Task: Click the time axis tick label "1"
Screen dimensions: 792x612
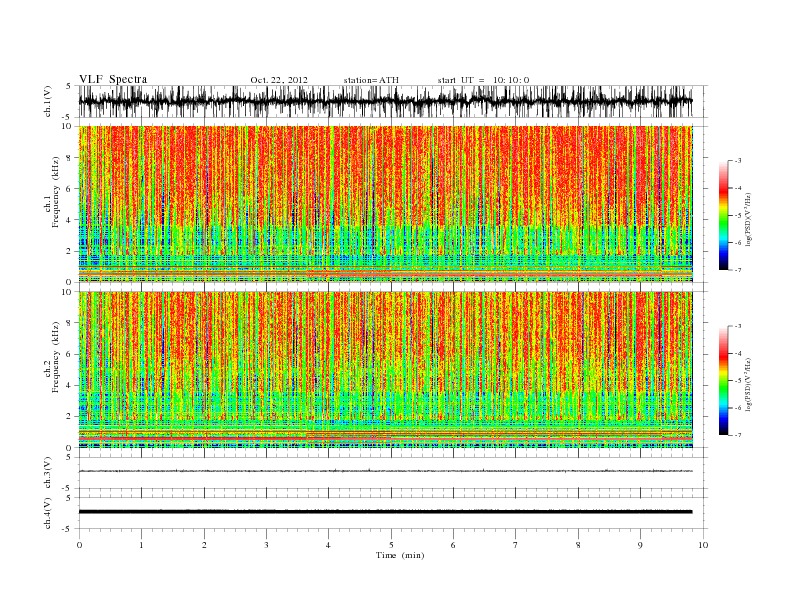Action: 141,545
